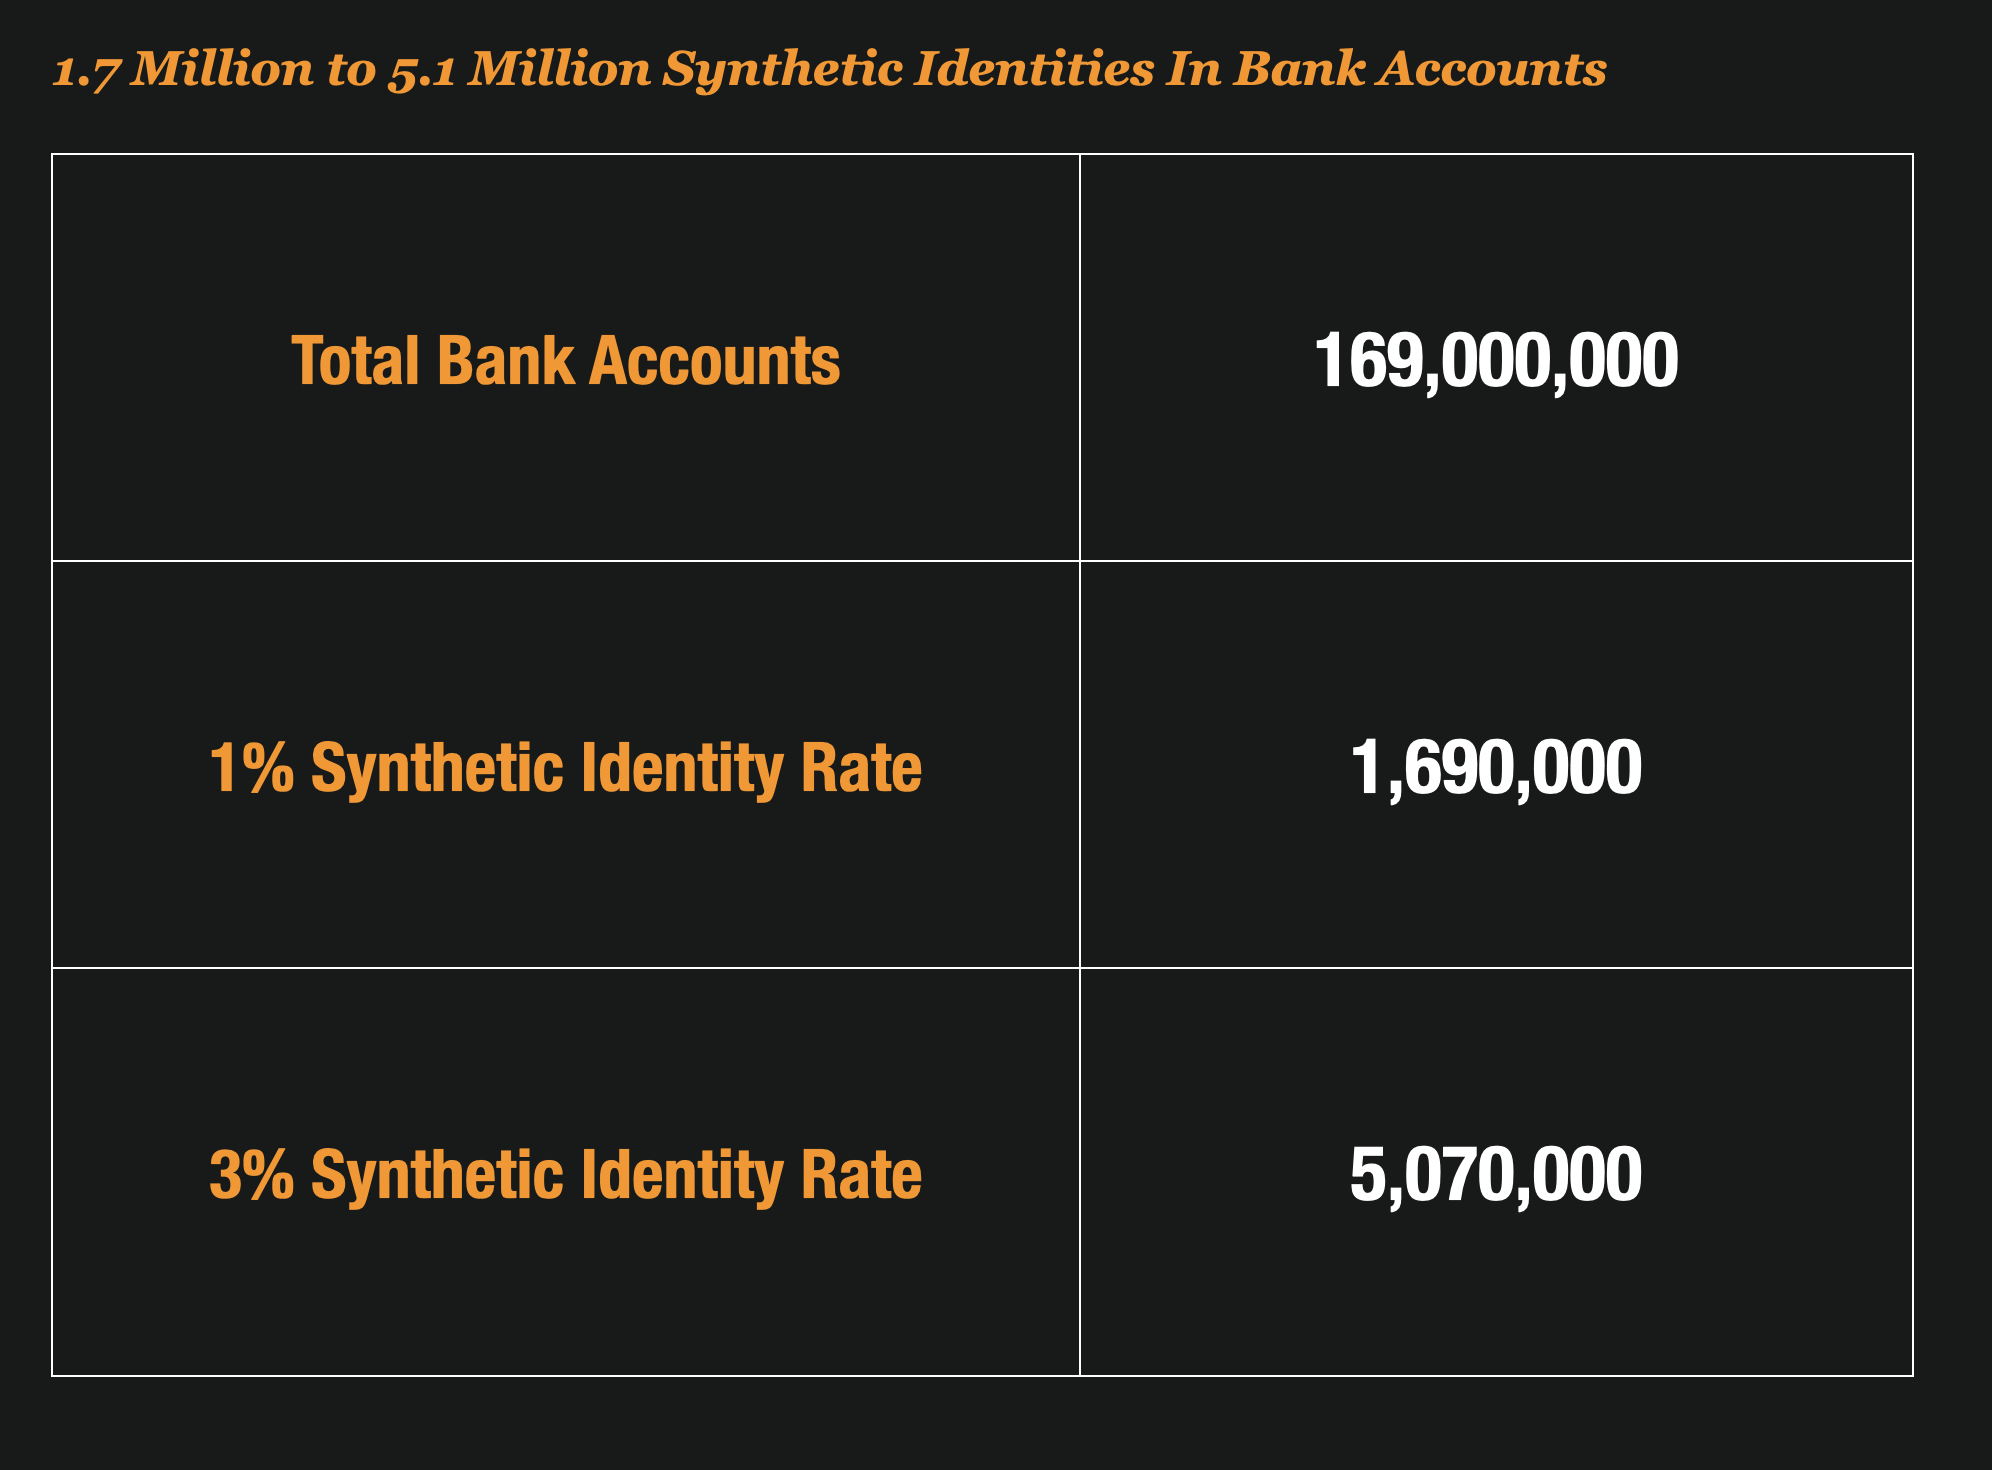Click the 169,000,000 value
Screen dimensions: 1992x1470
[1495, 360]
